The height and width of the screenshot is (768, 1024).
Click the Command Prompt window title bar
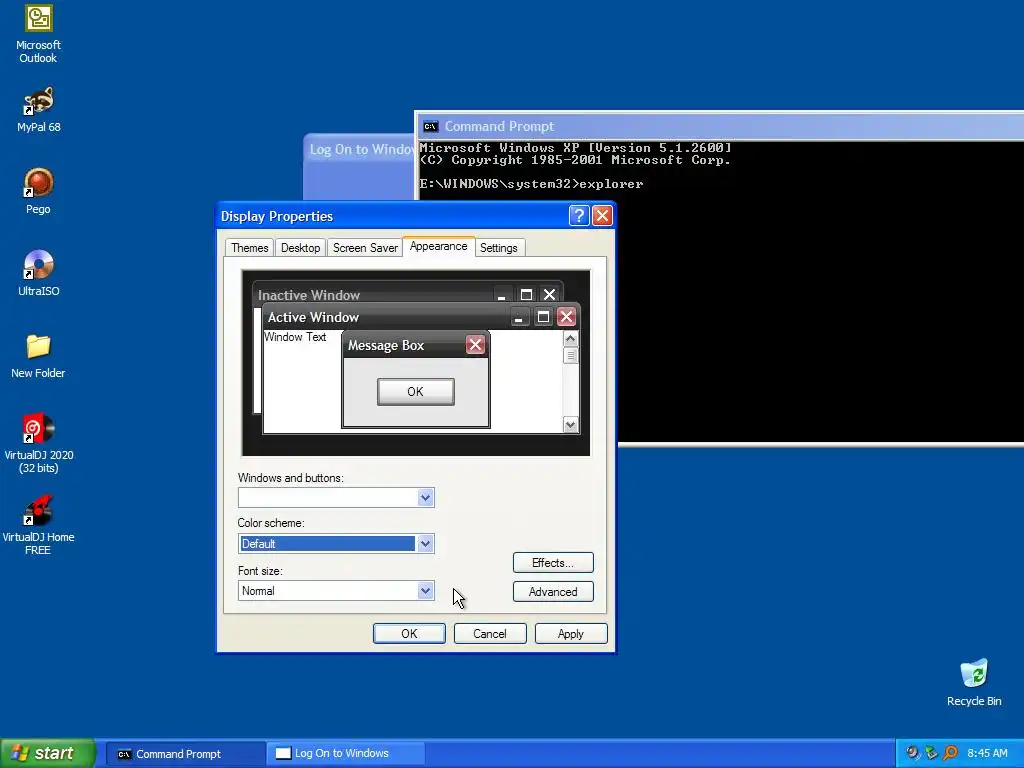[x=720, y=126]
